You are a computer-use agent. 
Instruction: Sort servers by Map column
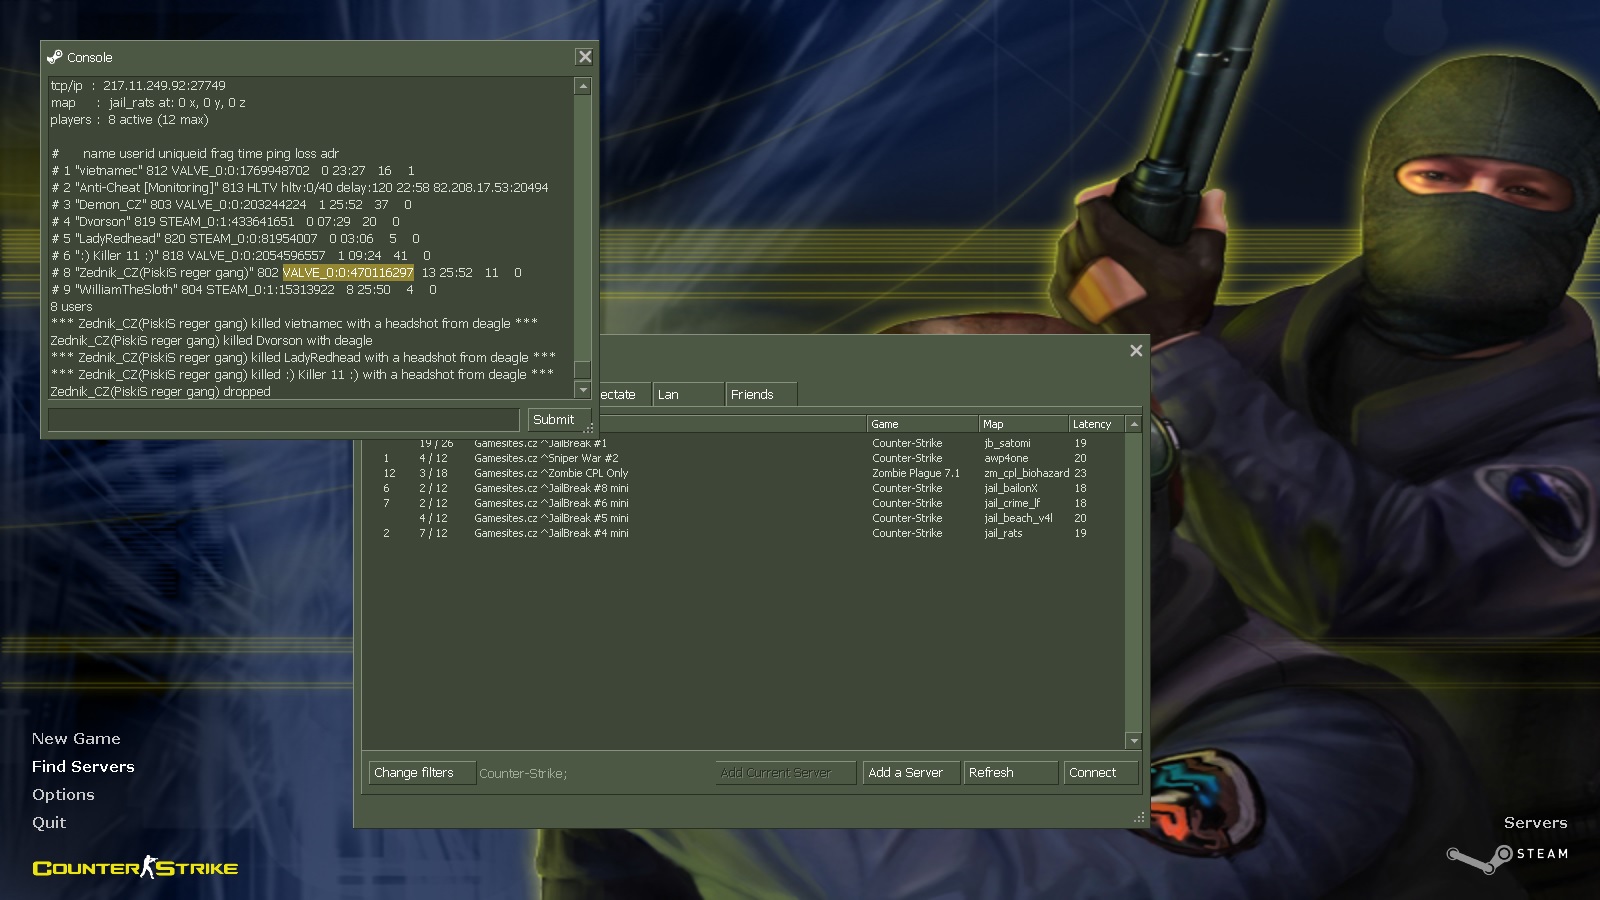coord(1023,424)
